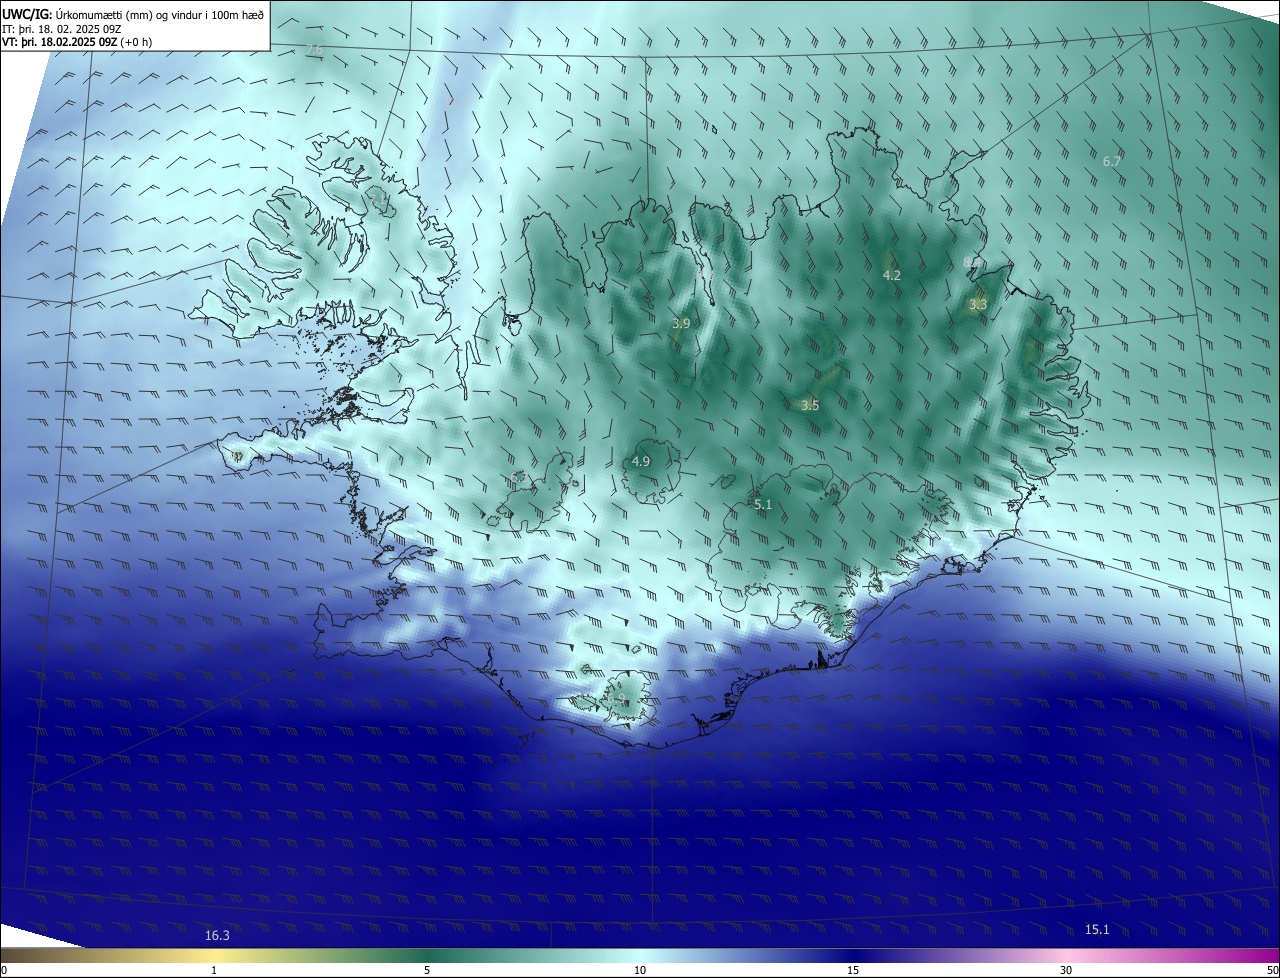Image resolution: width=1280 pixels, height=978 pixels.
Task: Click the dark blue colour scale segment near 15
Action: (853, 956)
